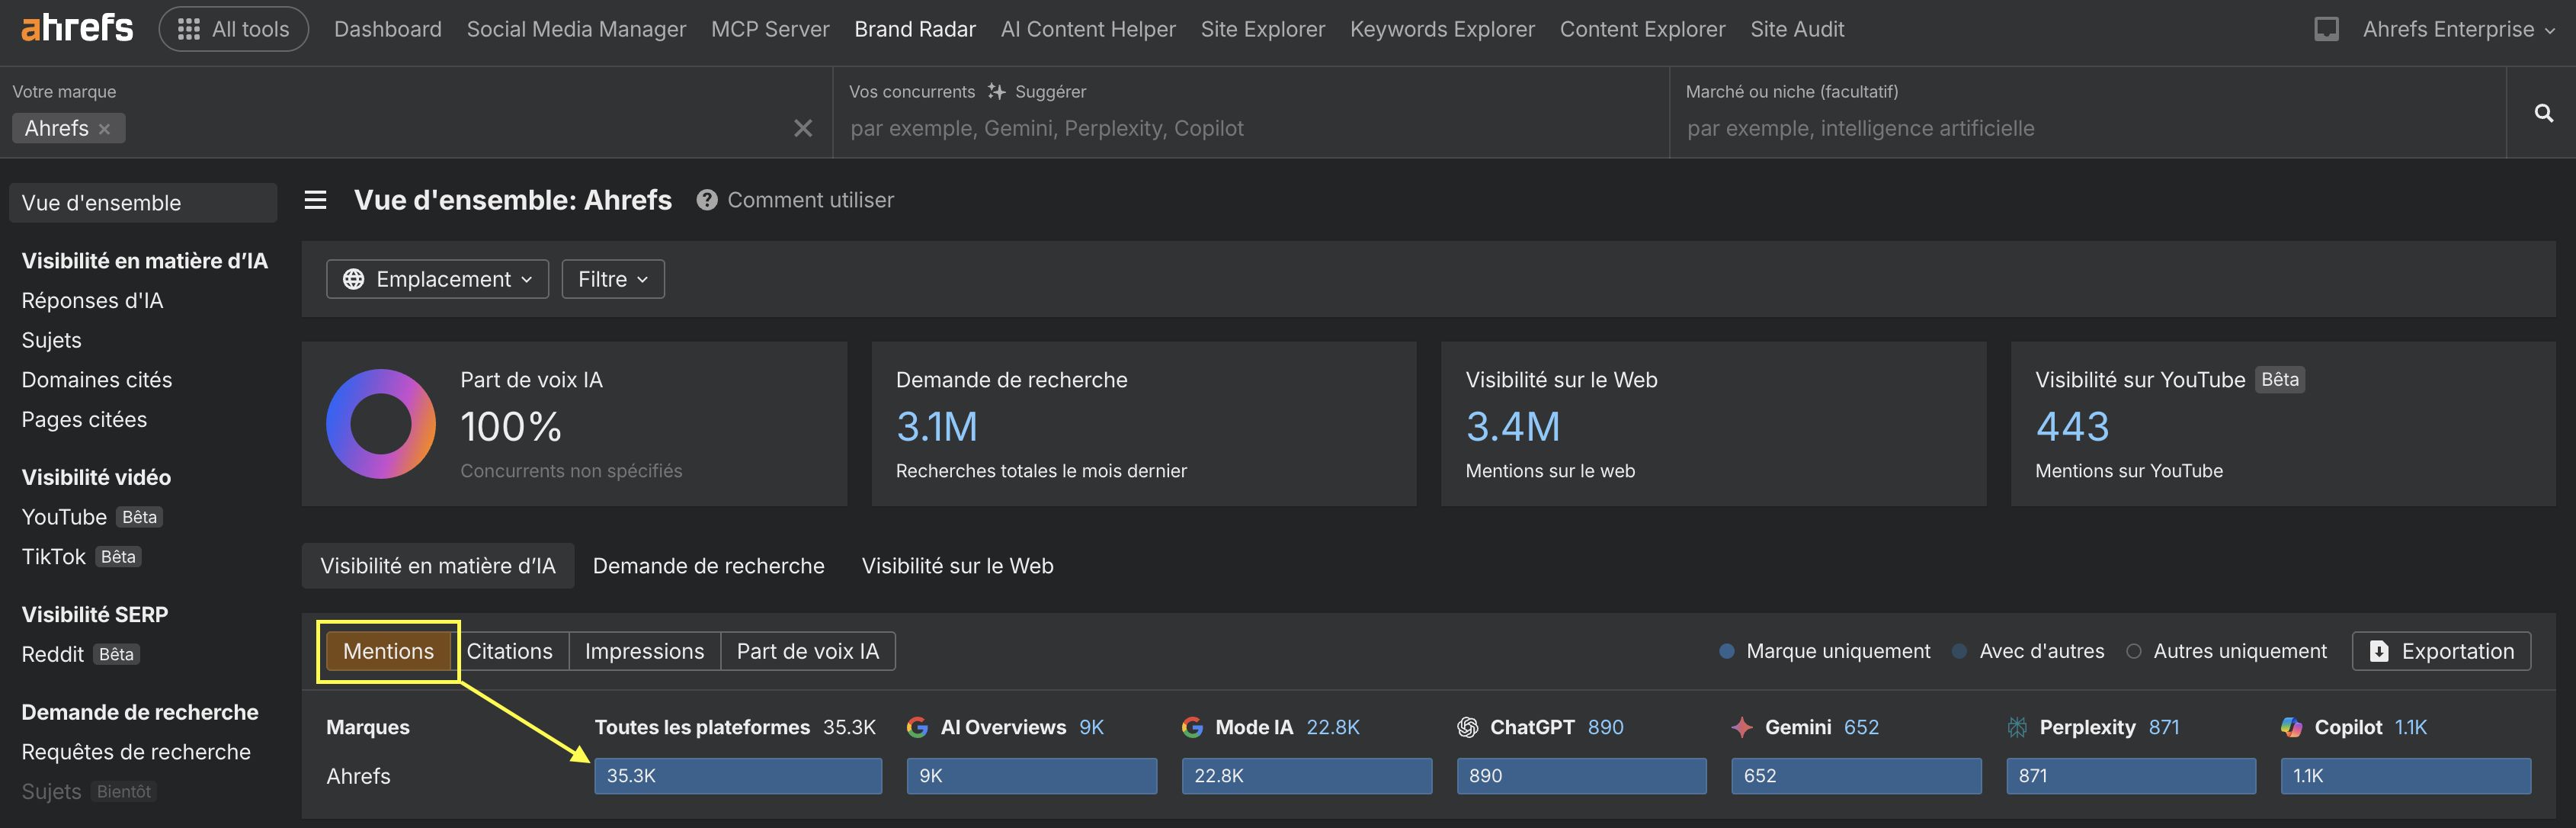
Task: Click the Comment utiliser help icon
Action: tap(707, 200)
